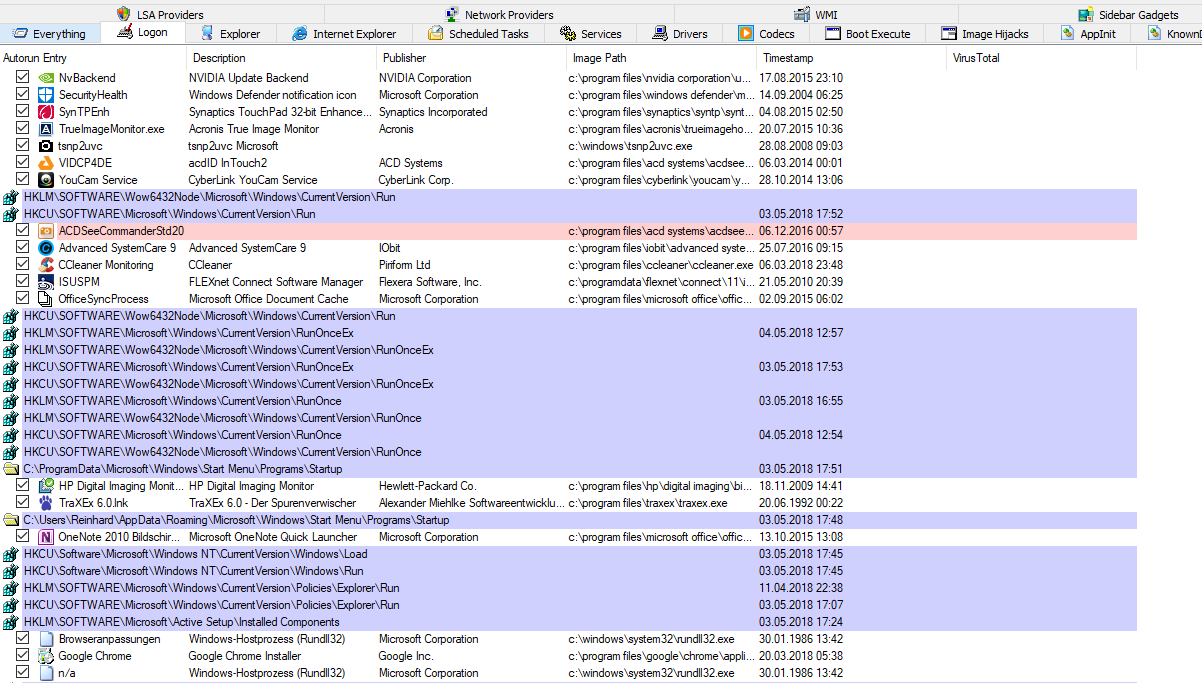1202x683 pixels.
Task: Click the n/a entry file icon
Action: [x=46, y=673]
